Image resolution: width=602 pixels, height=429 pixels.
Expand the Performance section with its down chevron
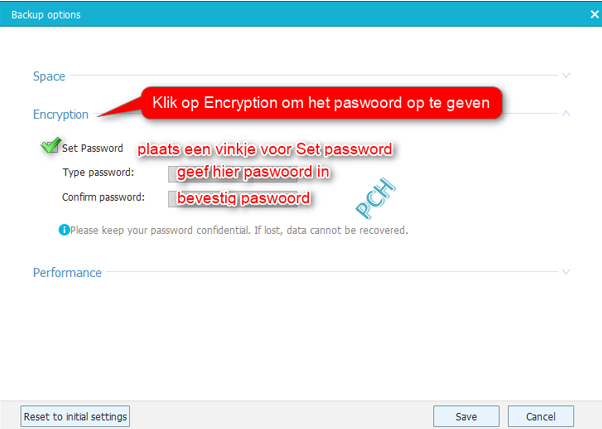[x=566, y=272]
